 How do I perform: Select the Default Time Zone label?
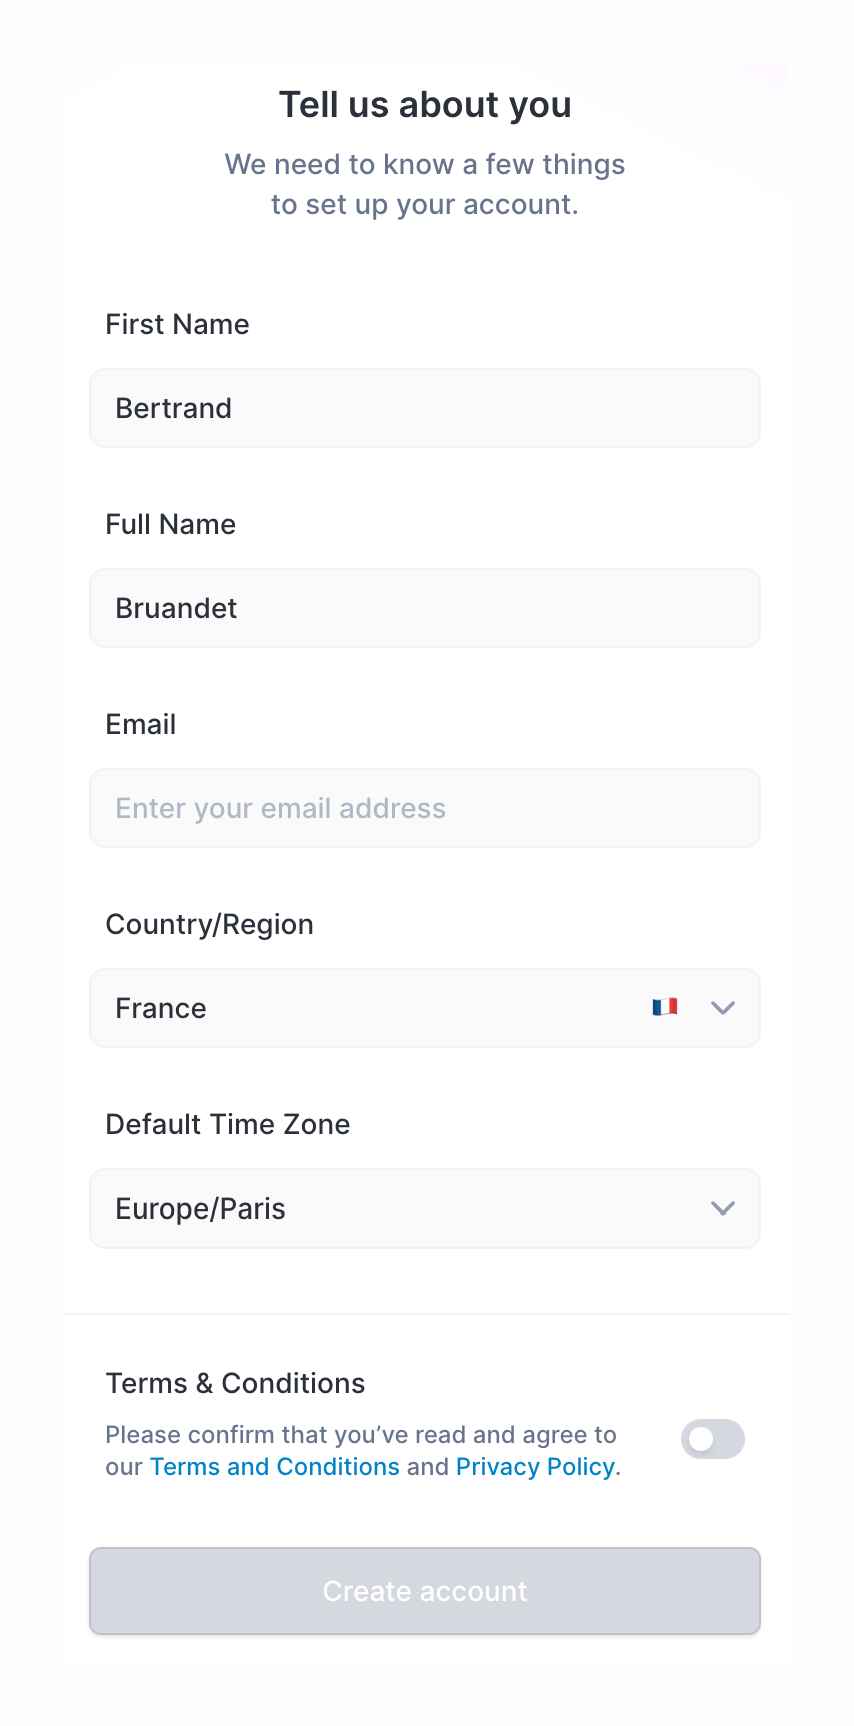point(228,1124)
